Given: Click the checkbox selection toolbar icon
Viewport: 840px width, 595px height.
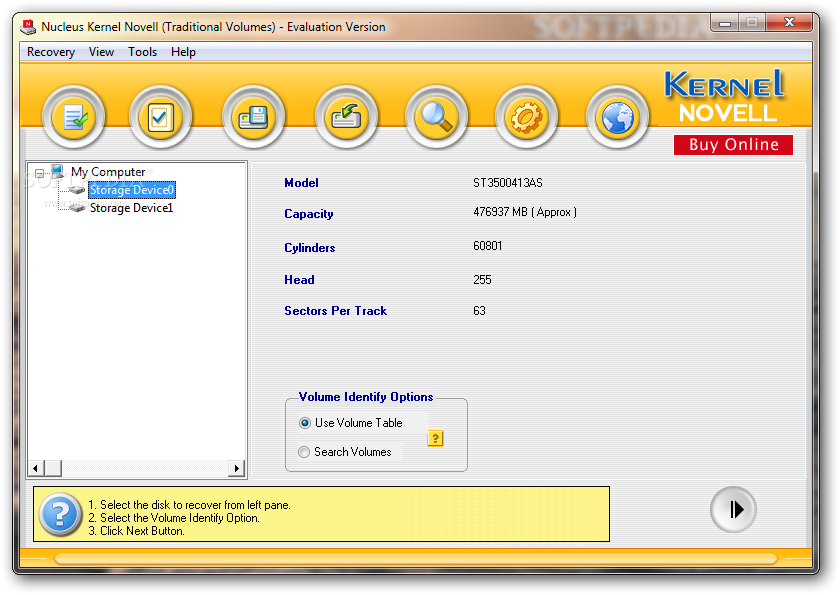Looking at the screenshot, I should pyautogui.click(x=160, y=117).
